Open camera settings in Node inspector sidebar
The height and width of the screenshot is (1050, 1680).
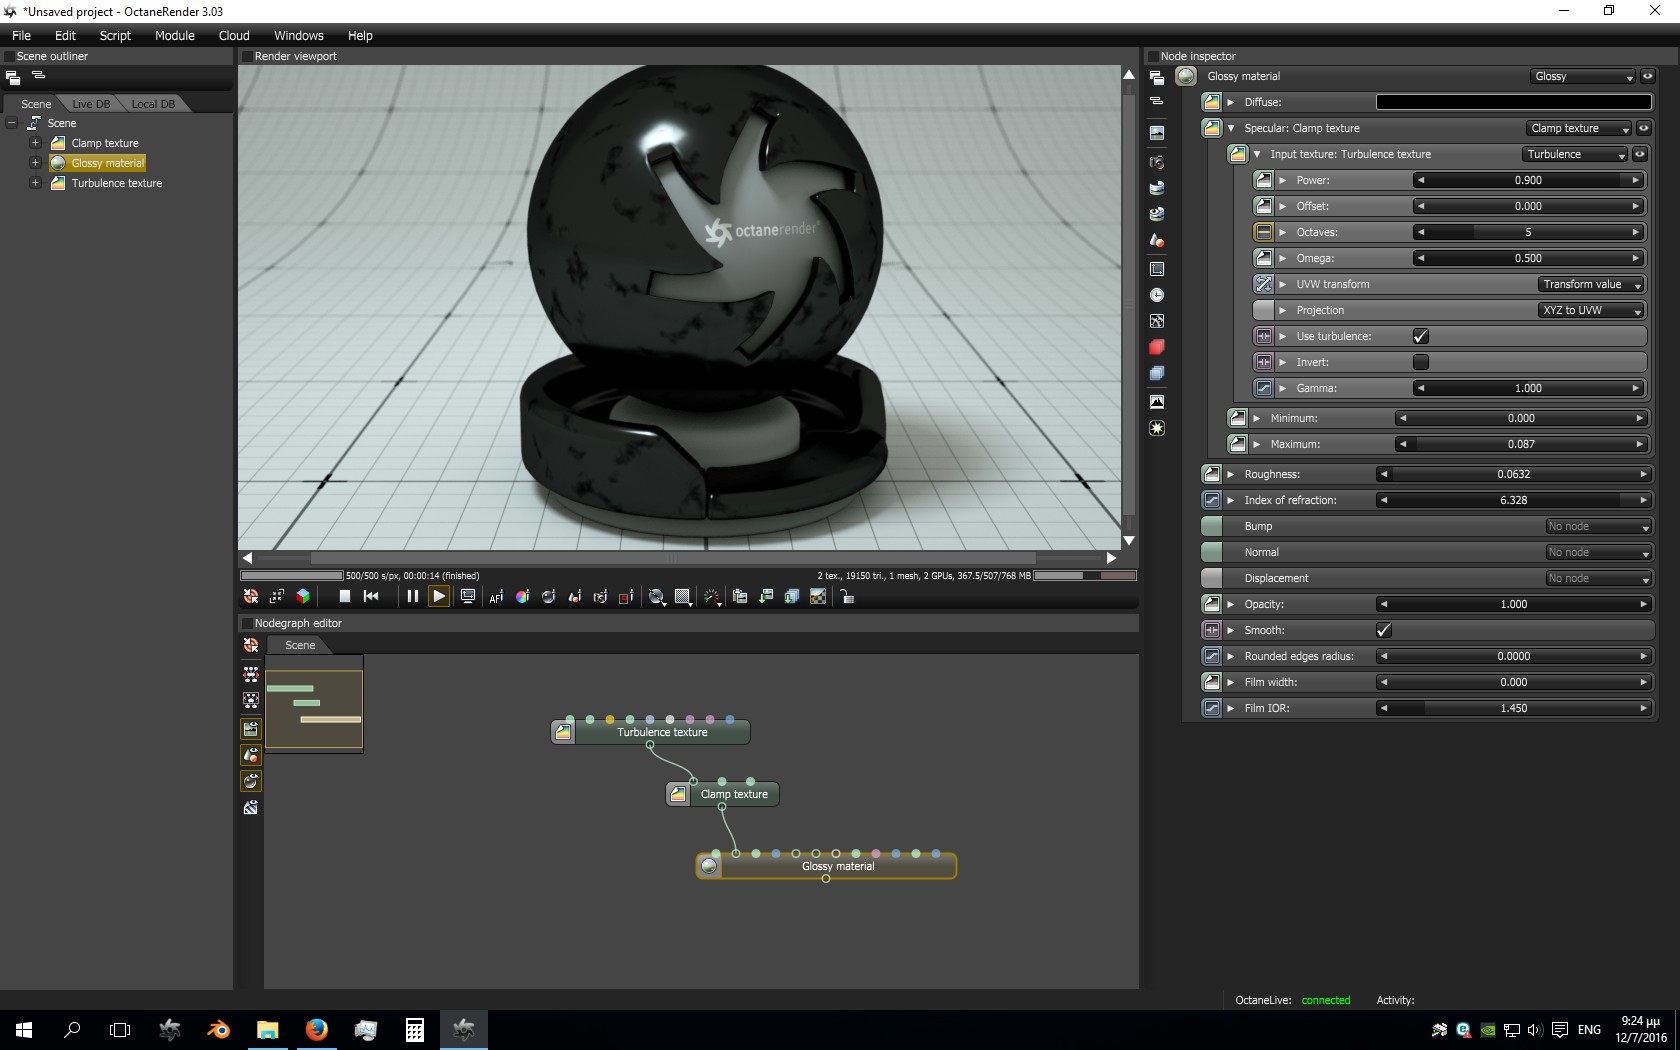(x=1157, y=161)
